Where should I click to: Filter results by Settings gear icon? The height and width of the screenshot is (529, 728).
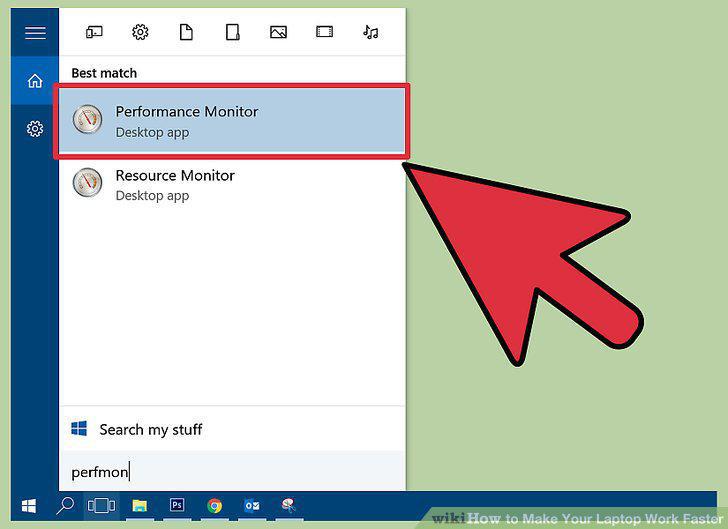[140, 32]
